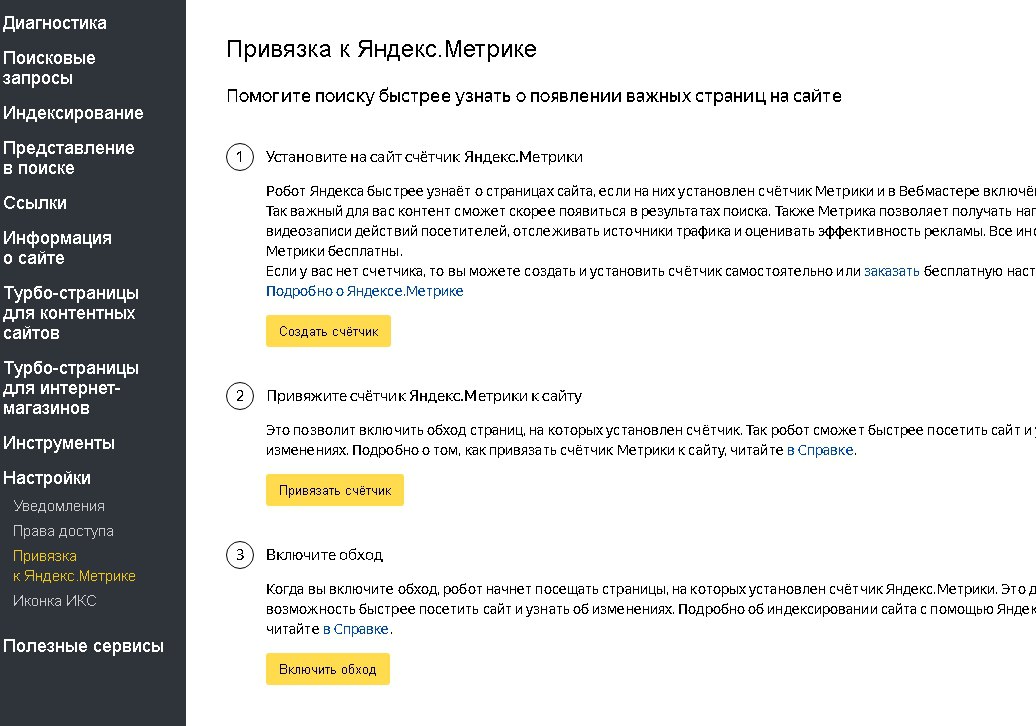This screenshot has width=1036, height=726.
Task: Select Привязка к Яндекс.Метрике sidebar item
Action: coord(74,566)
